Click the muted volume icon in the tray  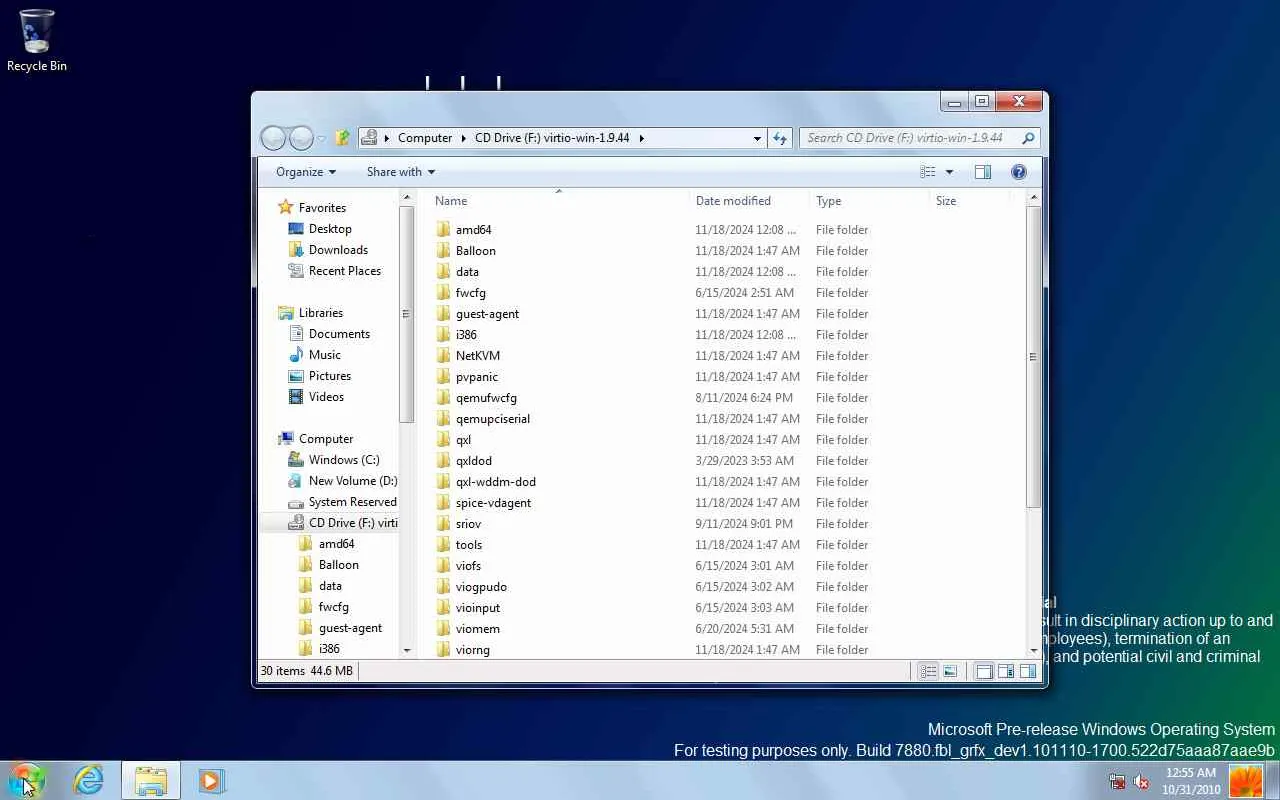[1141, 782]
